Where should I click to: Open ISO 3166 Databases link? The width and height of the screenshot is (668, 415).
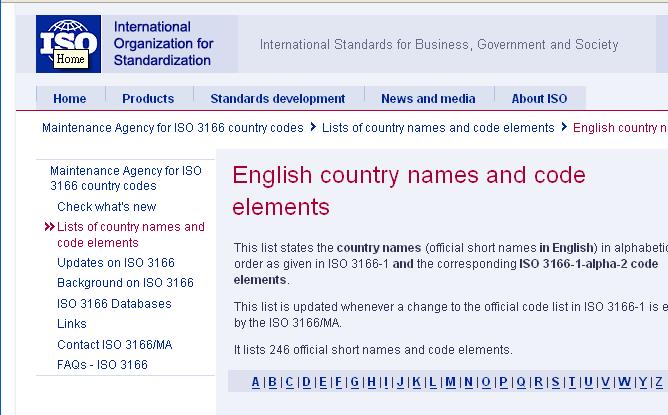[114, 303]
